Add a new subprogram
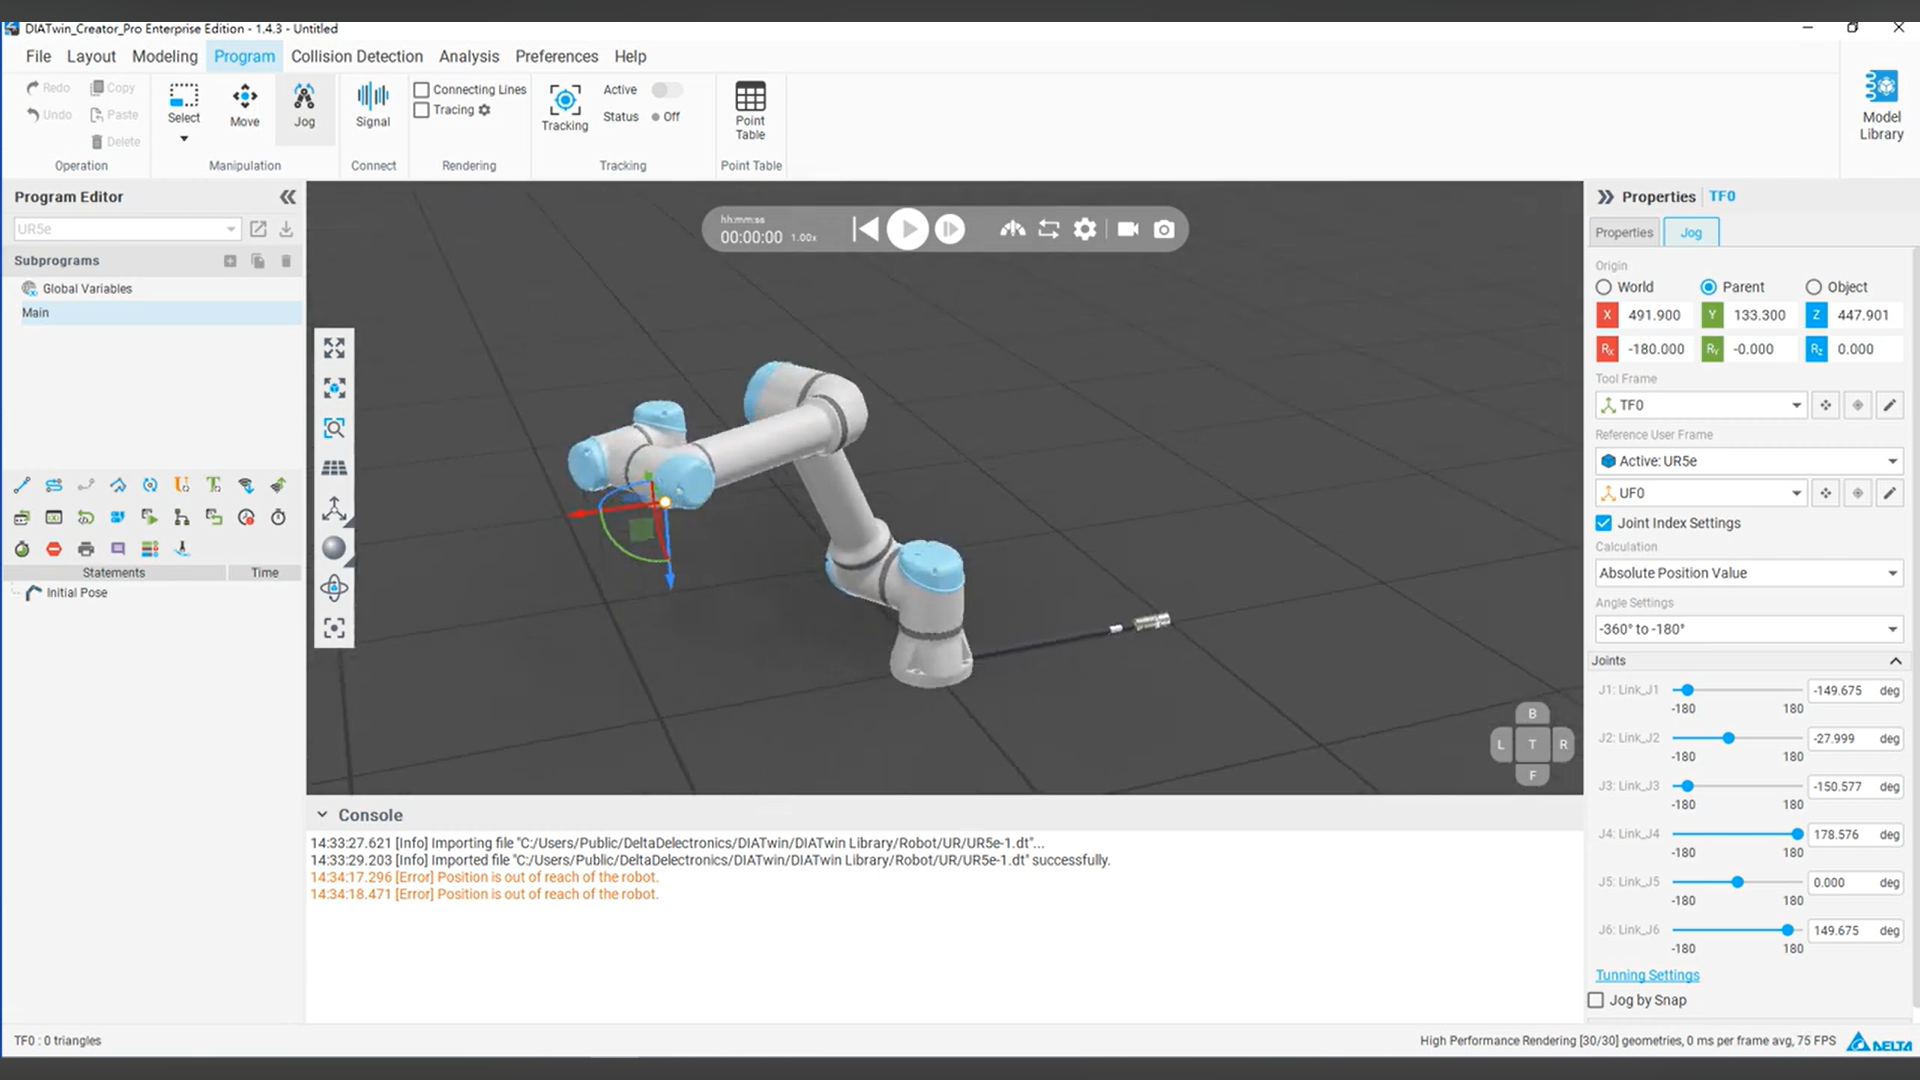Screen dimensions: 1920x1080 [x=230, y=261]
